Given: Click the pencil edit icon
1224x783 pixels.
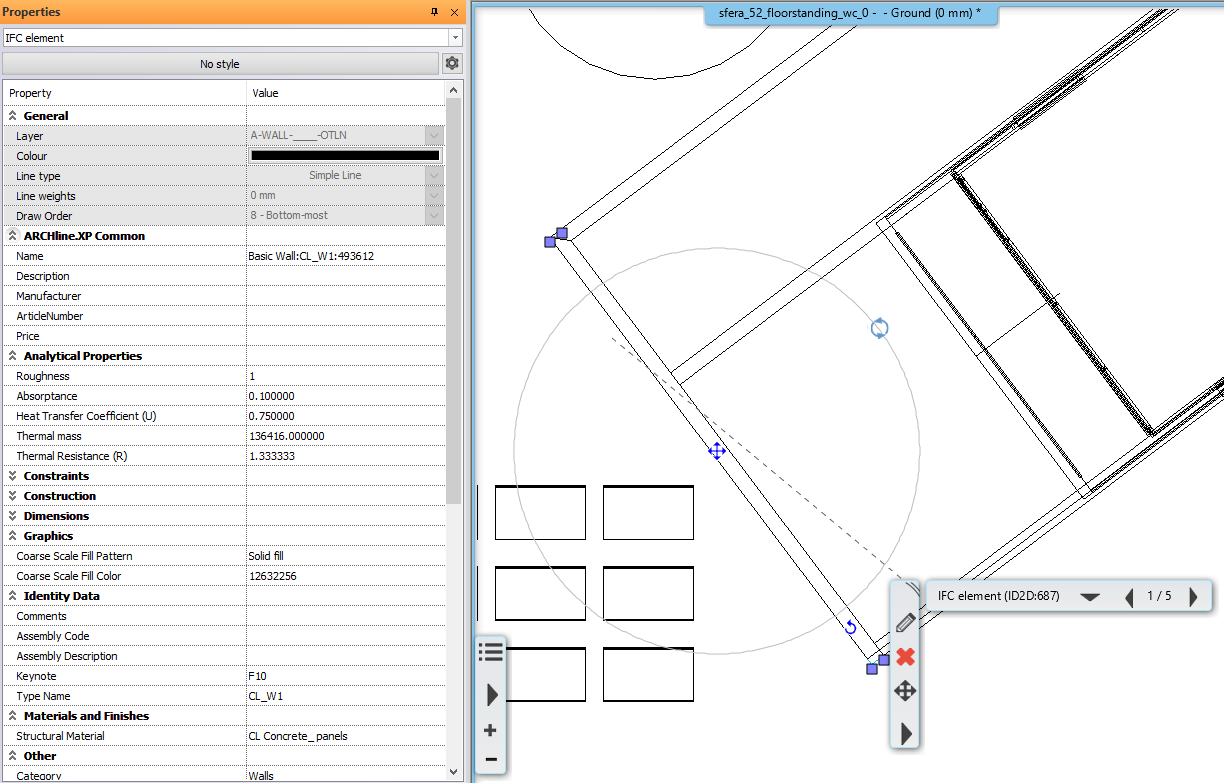Looking at the screenshot, I should point(905,622).
